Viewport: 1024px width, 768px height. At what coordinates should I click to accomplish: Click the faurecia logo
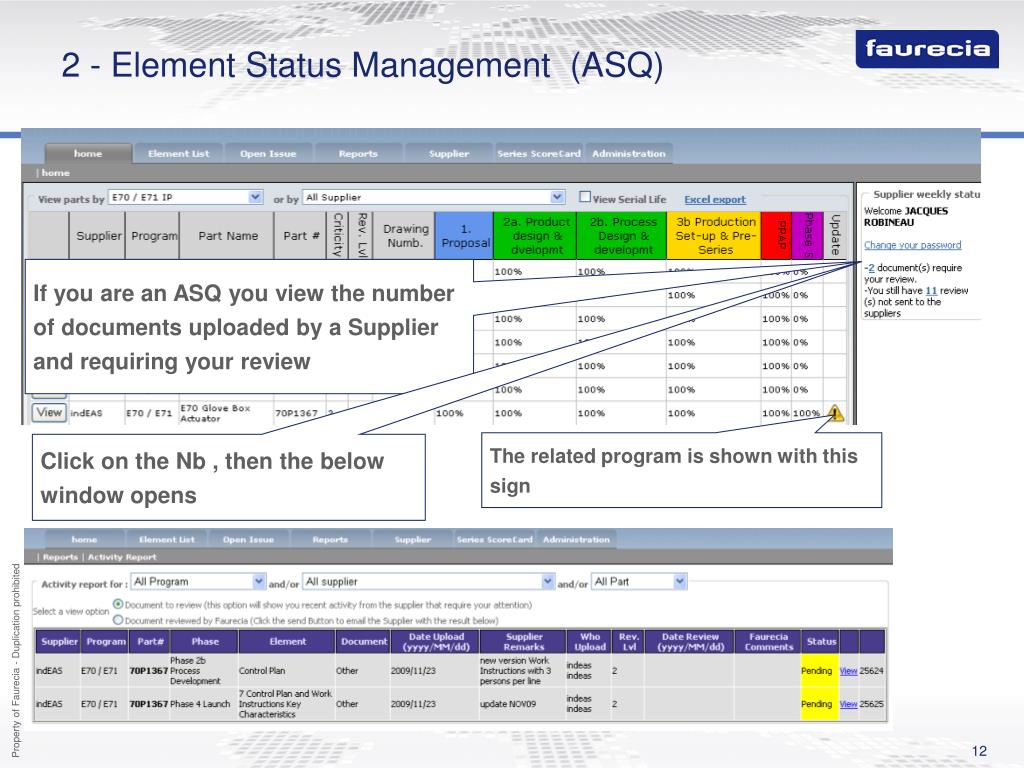(x=927, y=49)
